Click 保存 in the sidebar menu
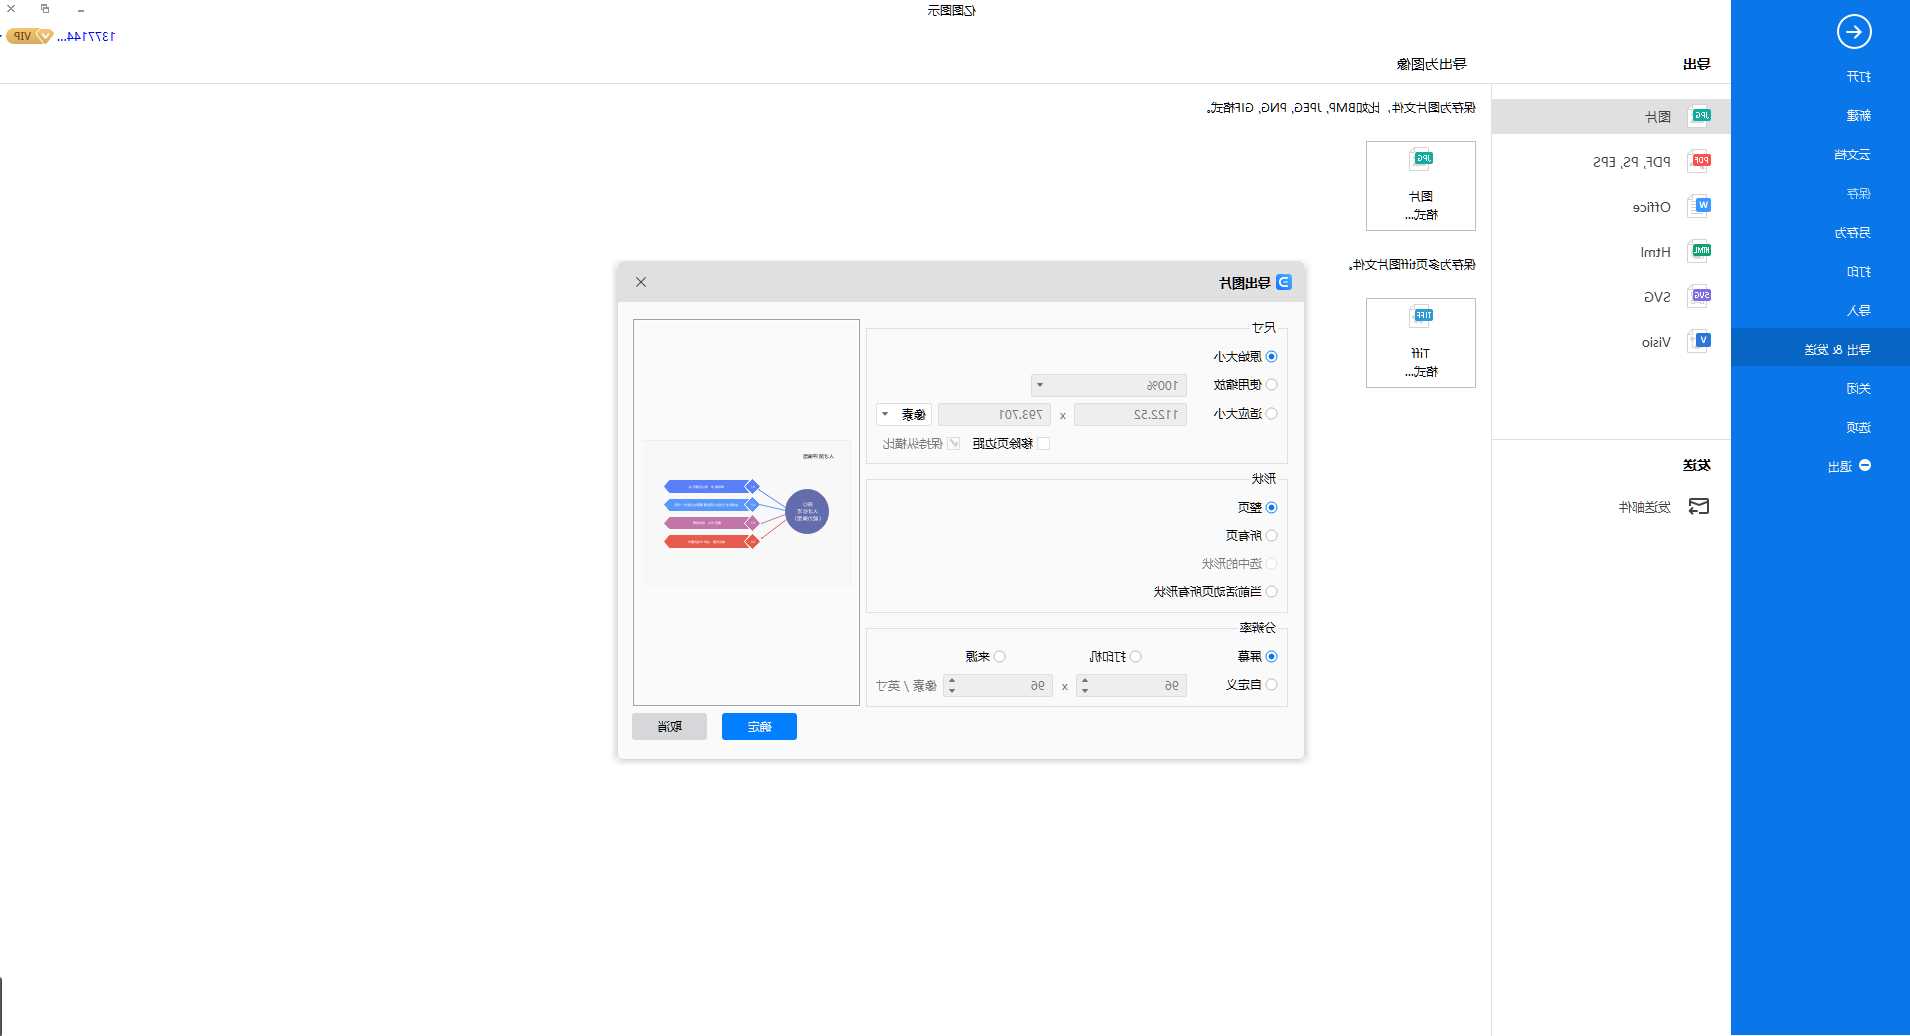The image size is (1910, 1036). [1859, 194]
